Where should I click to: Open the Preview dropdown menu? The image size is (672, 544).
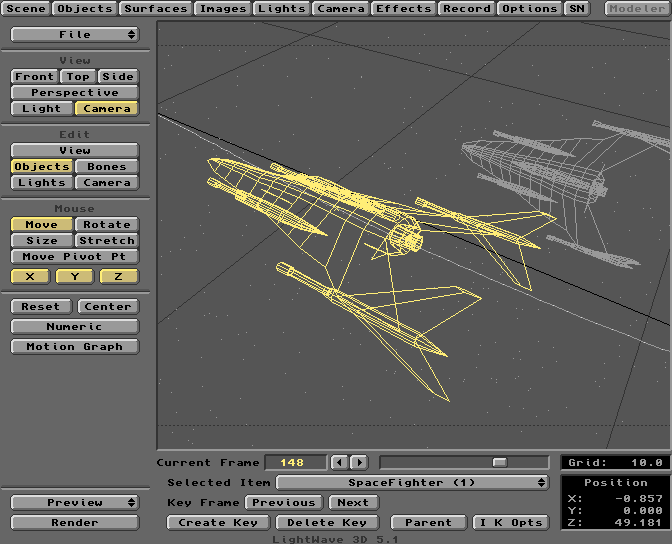tap(75, 502)
